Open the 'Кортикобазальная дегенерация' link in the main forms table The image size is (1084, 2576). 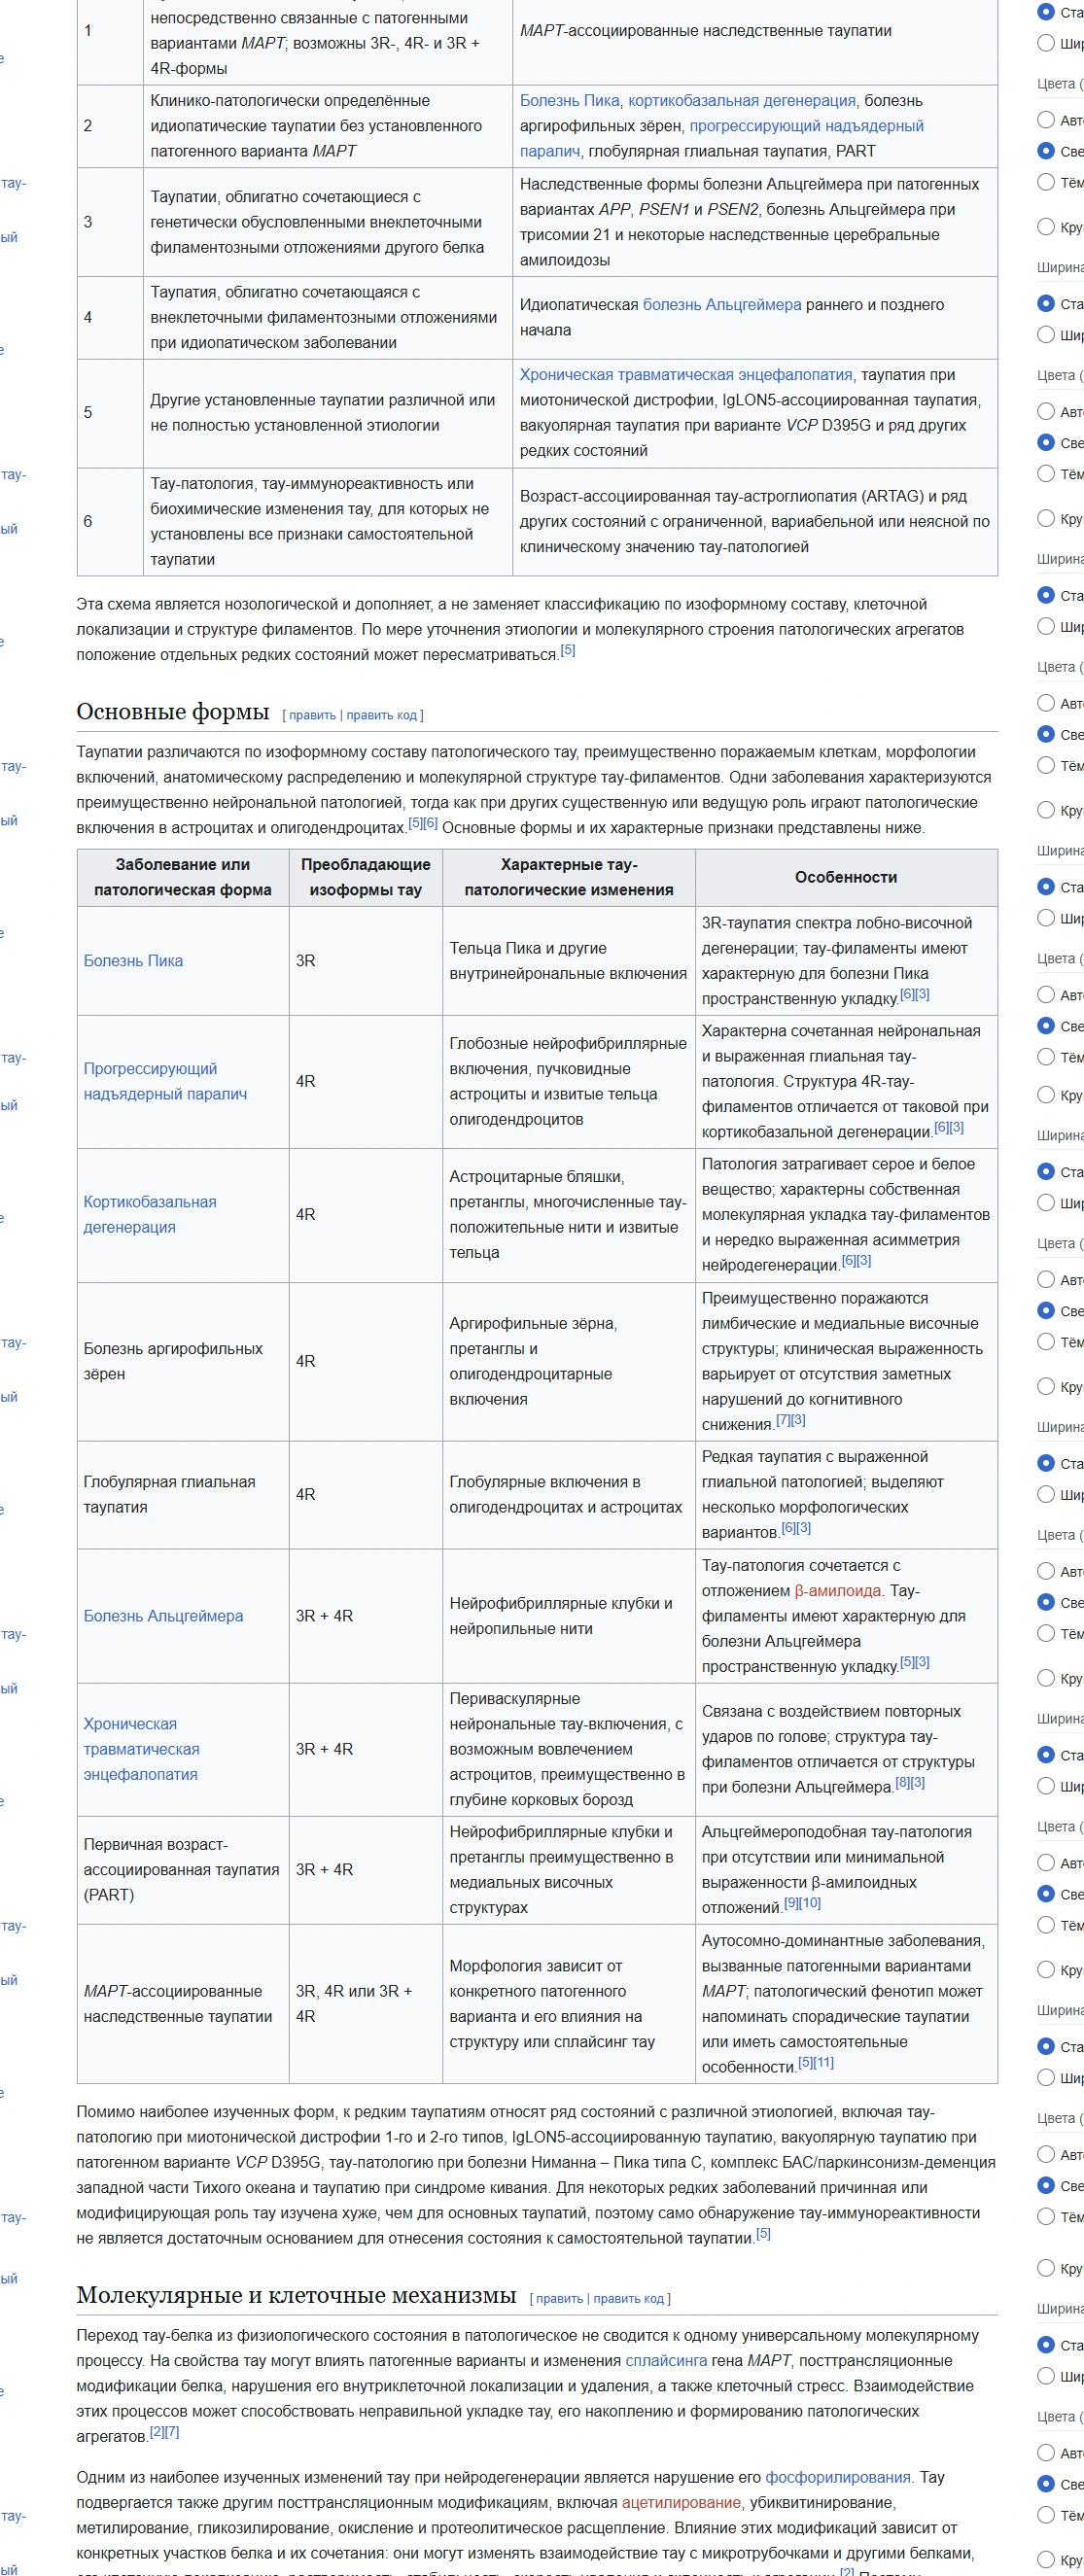coord(150,1215)
